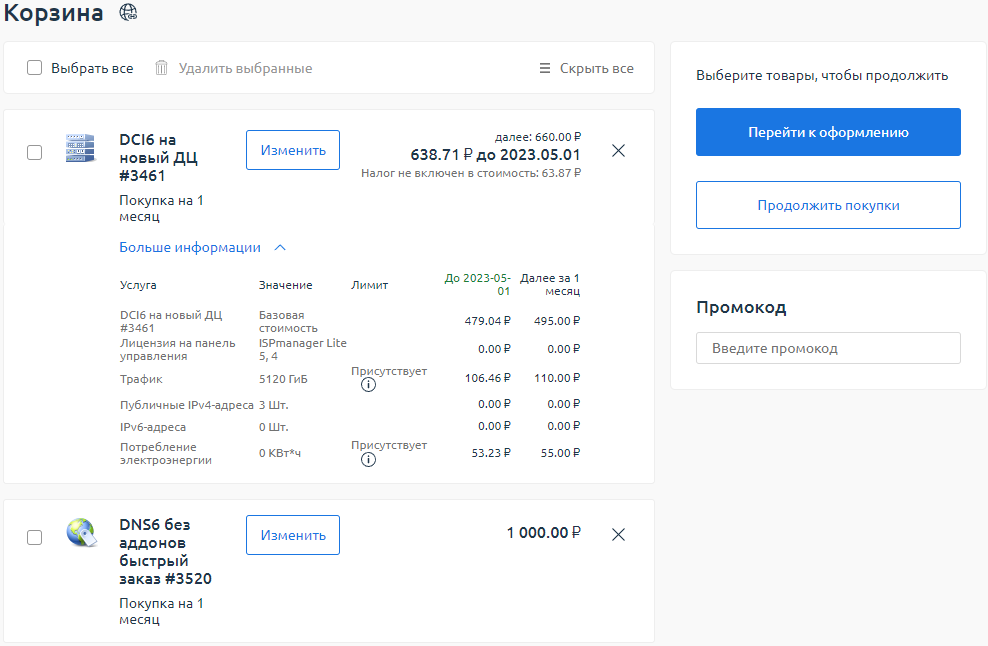Focus the Введите промокод field

click(x=828, y=349)
